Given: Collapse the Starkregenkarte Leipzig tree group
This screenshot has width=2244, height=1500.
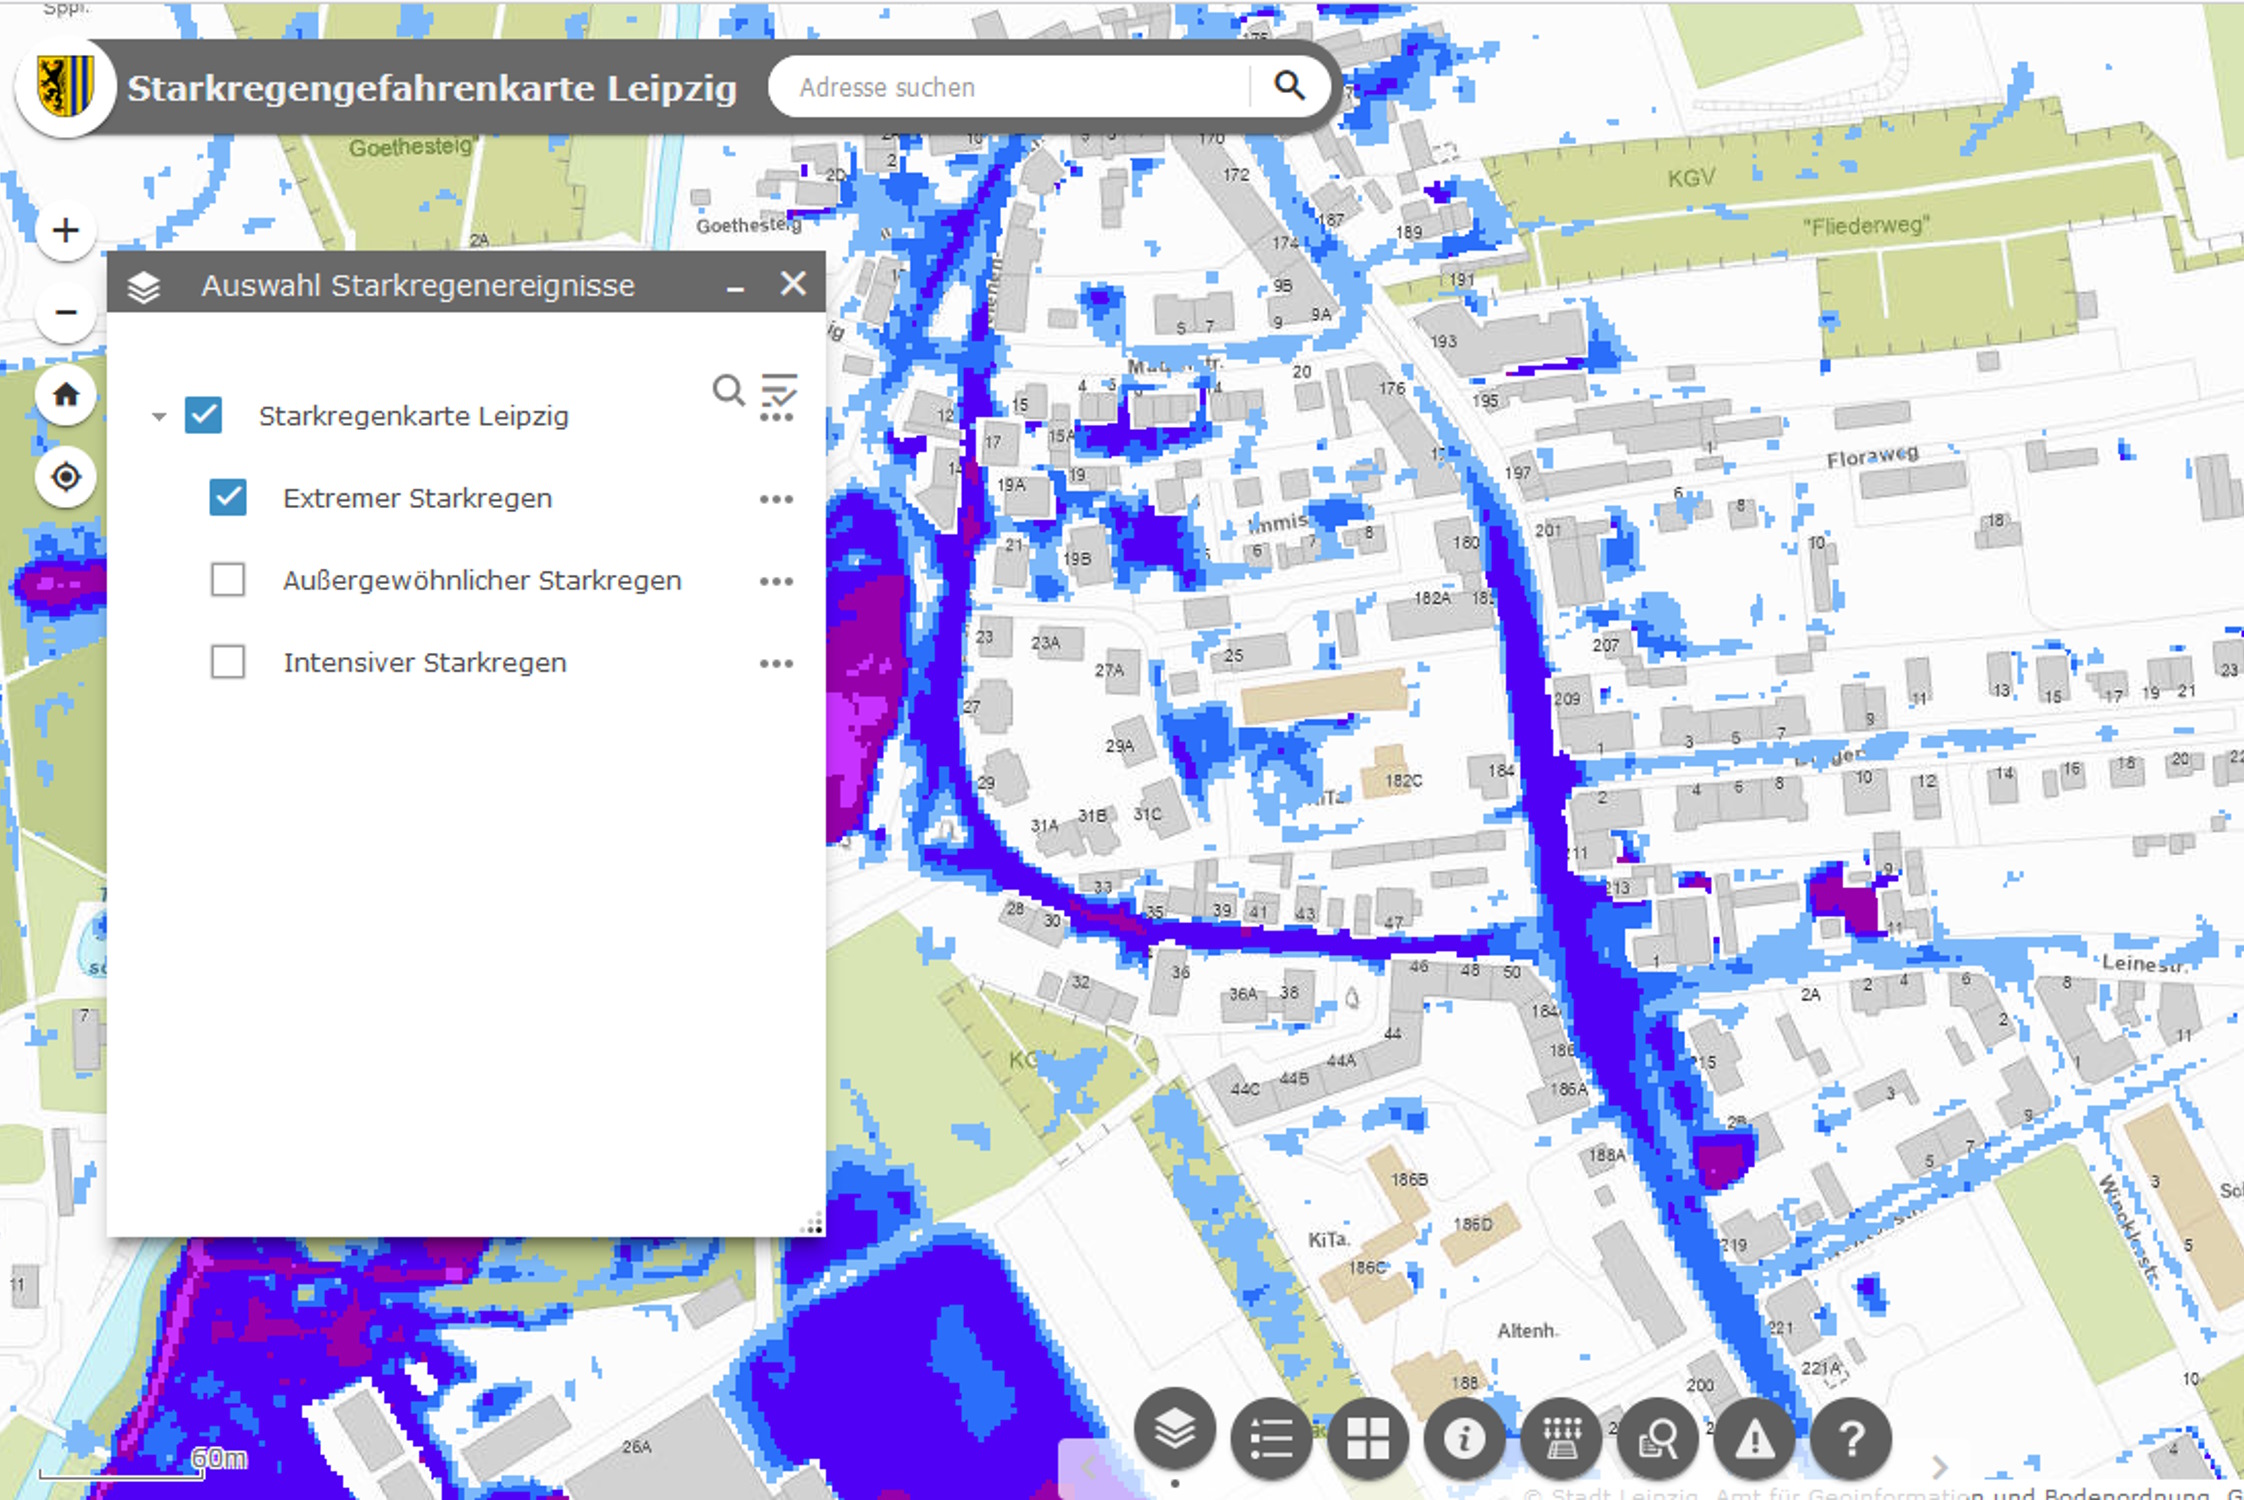Looking at the screenshot, I should pos(159,416).
